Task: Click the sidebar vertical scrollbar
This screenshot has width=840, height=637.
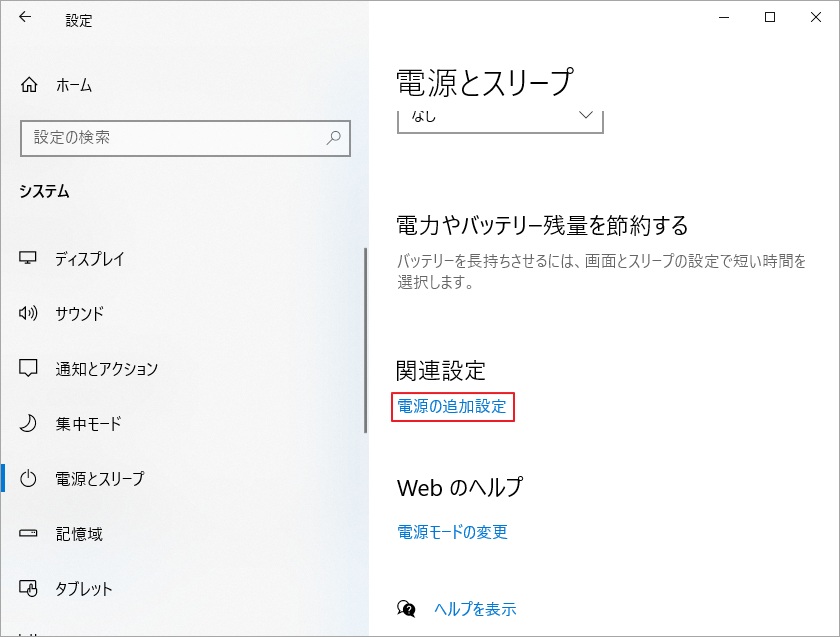Action: (365, 340)
